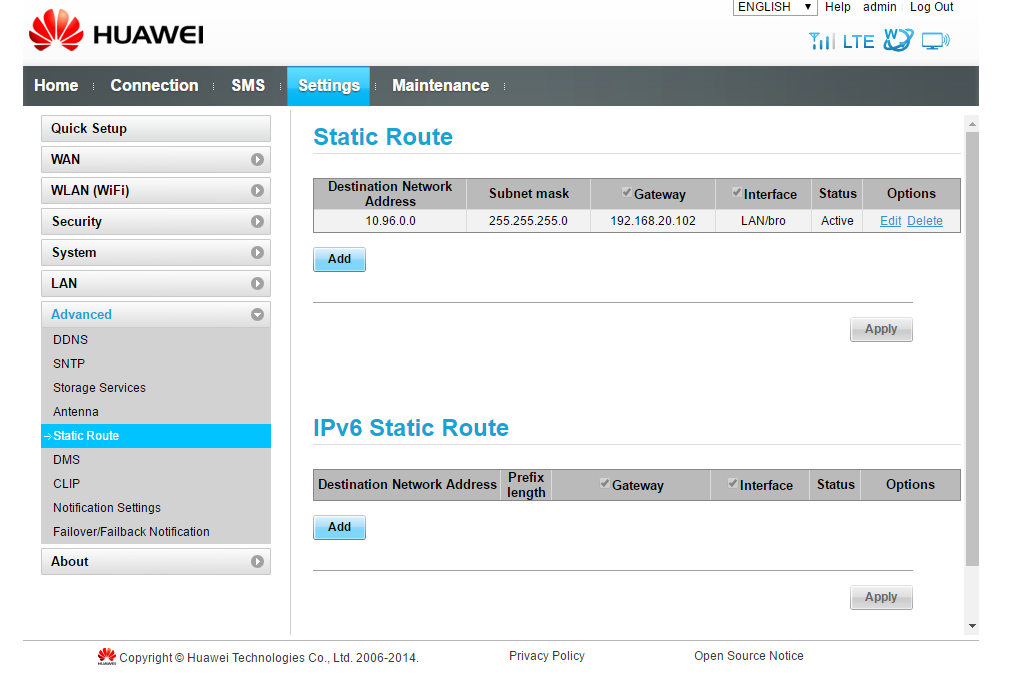Click the scrollbar down arrow
The image size is (1011, 688).
972,626
